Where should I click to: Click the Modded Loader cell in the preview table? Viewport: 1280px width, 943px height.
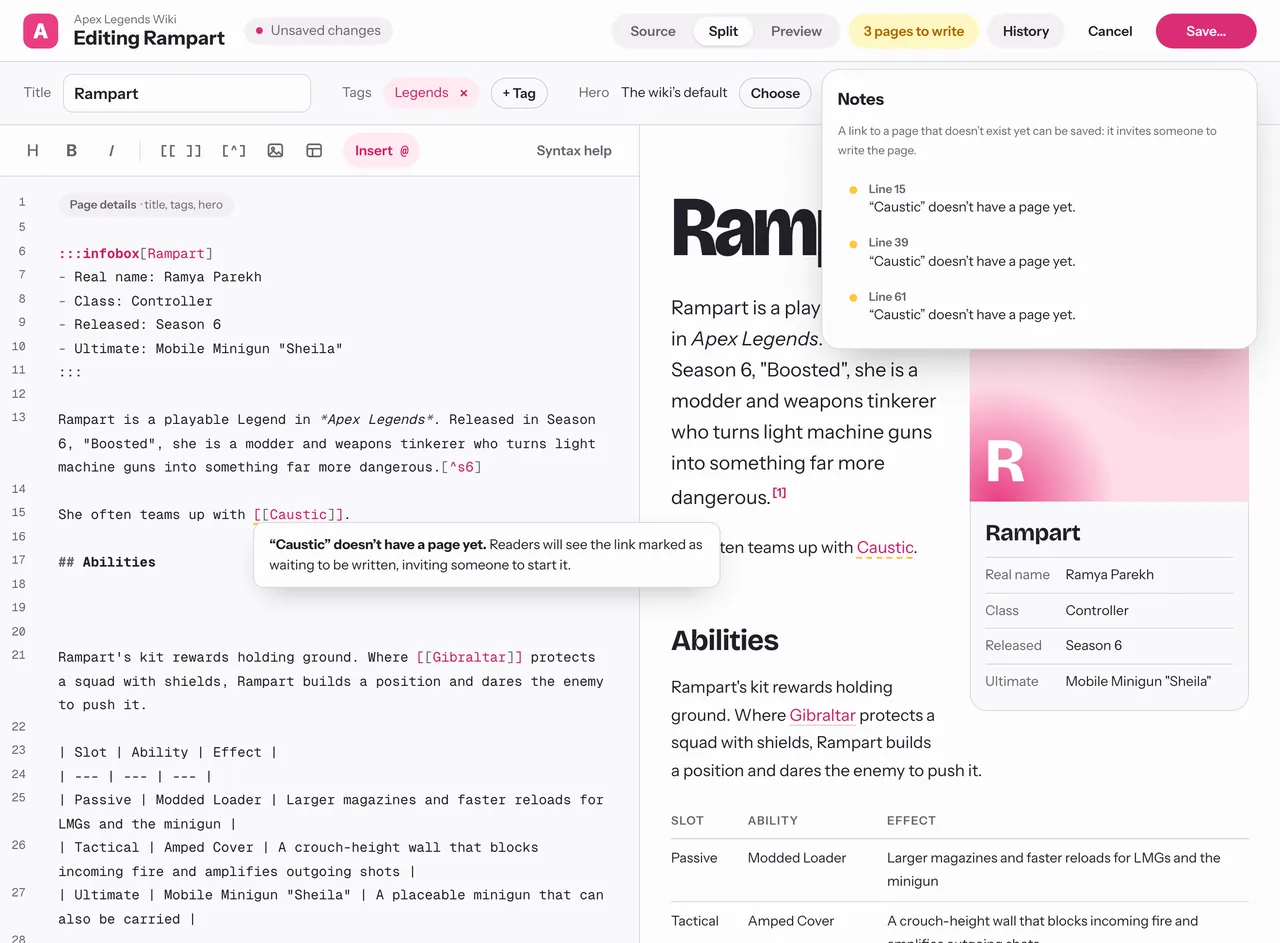coord(797,858)
